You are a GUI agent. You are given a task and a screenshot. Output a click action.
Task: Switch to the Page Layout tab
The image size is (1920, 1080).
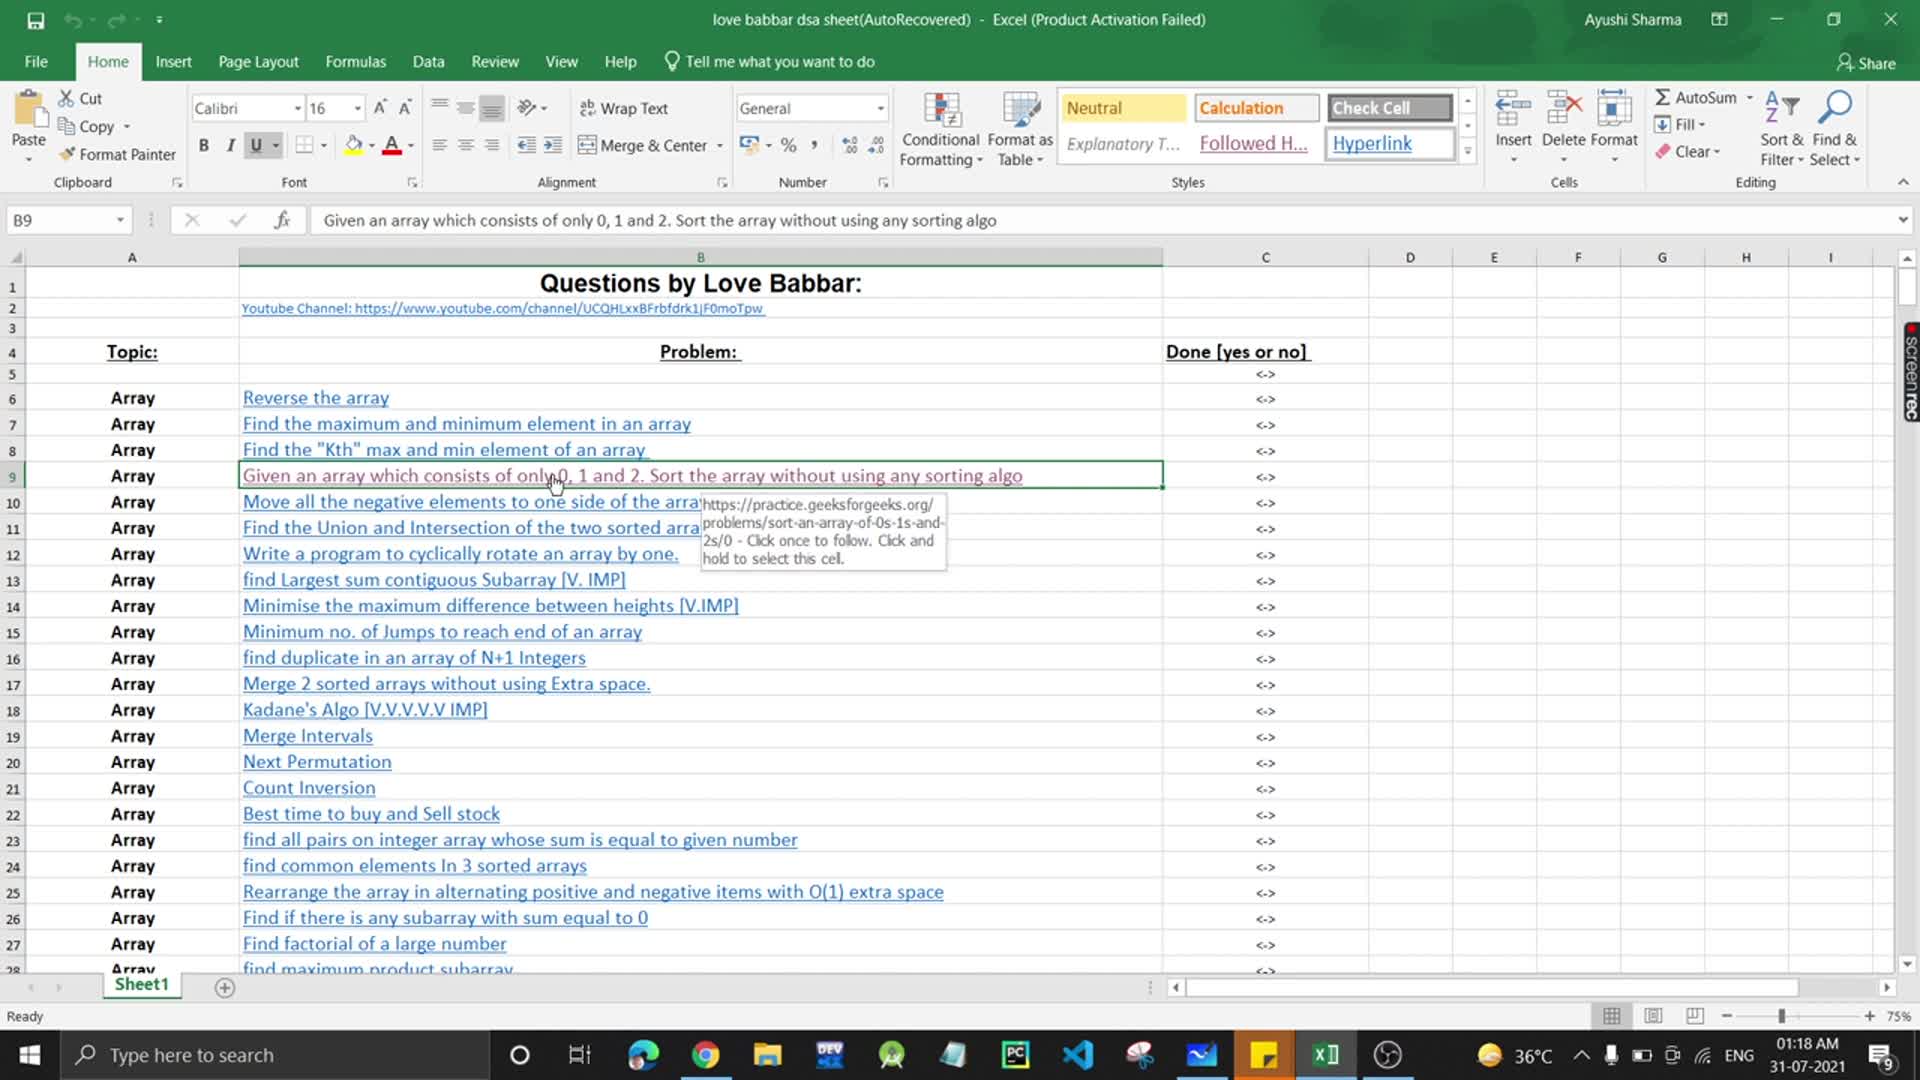click(x=258, y=62)
